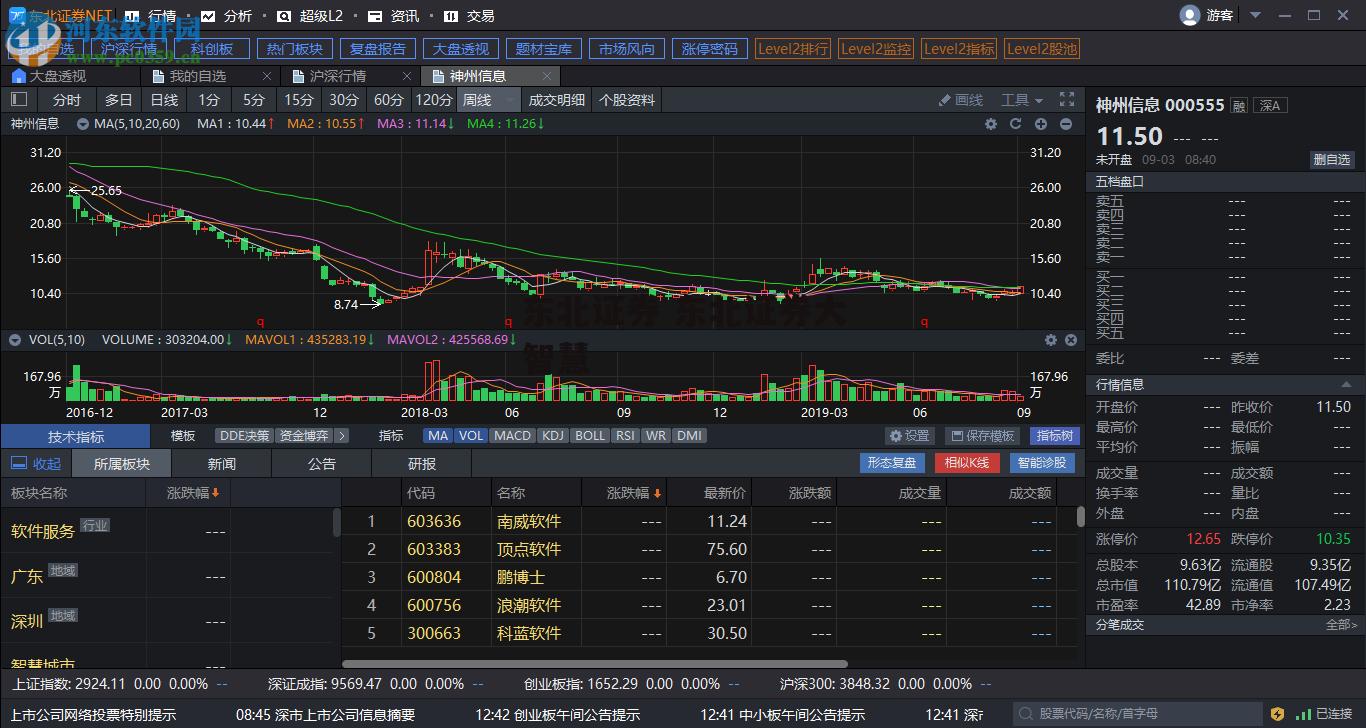Open chart settings gear above the K-line
The height and width of the screenshot is (728, 1366).
tap(991, 124)
